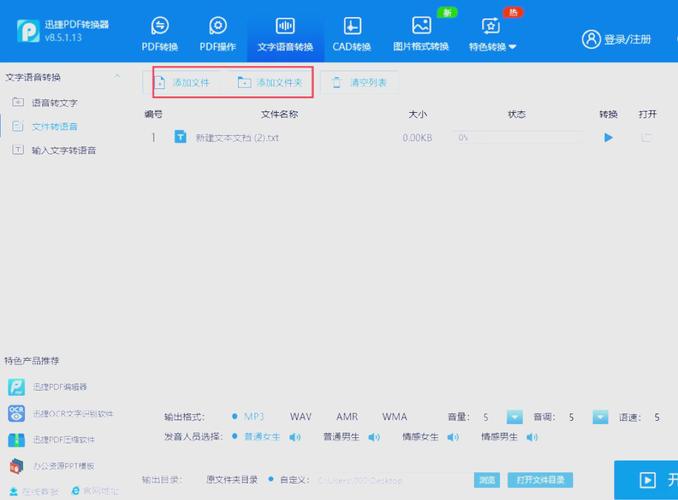This screenshot has height=500, width=678.
Task: Preview 普通男生 voice with speaker icon
Action: pos(374,437)
